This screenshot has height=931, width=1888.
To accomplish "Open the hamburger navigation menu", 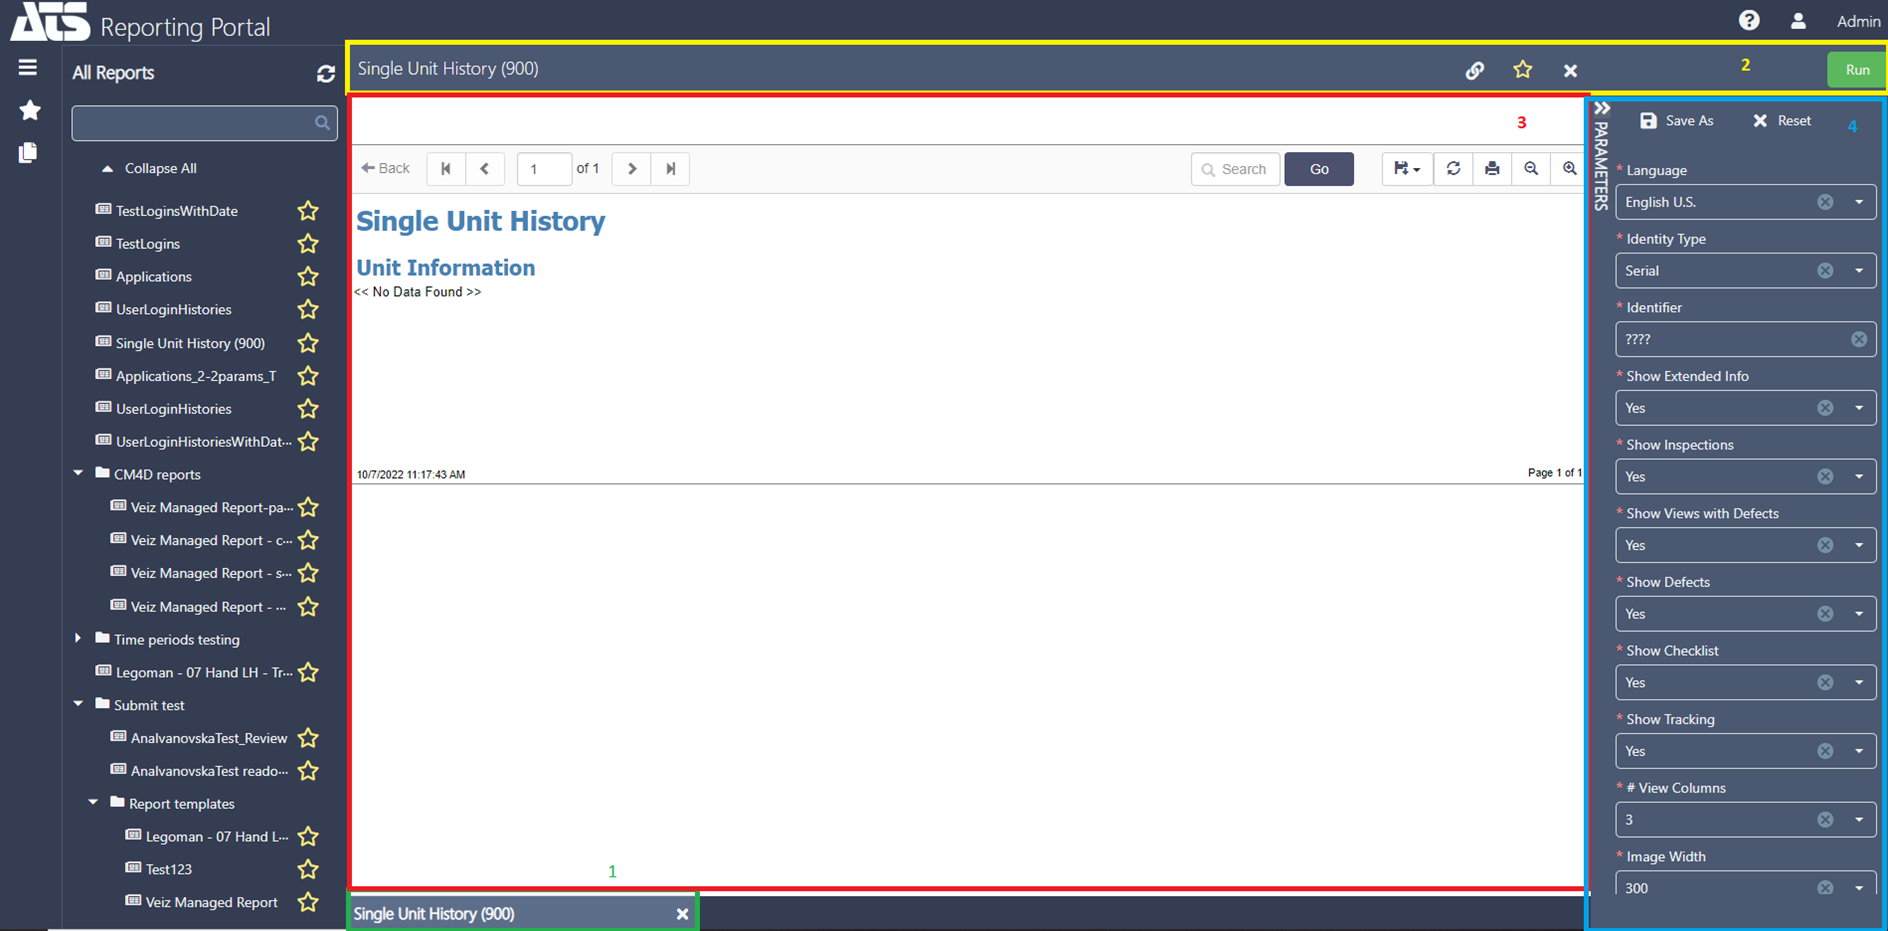I will pyautogui.click(x=27, y=67).
